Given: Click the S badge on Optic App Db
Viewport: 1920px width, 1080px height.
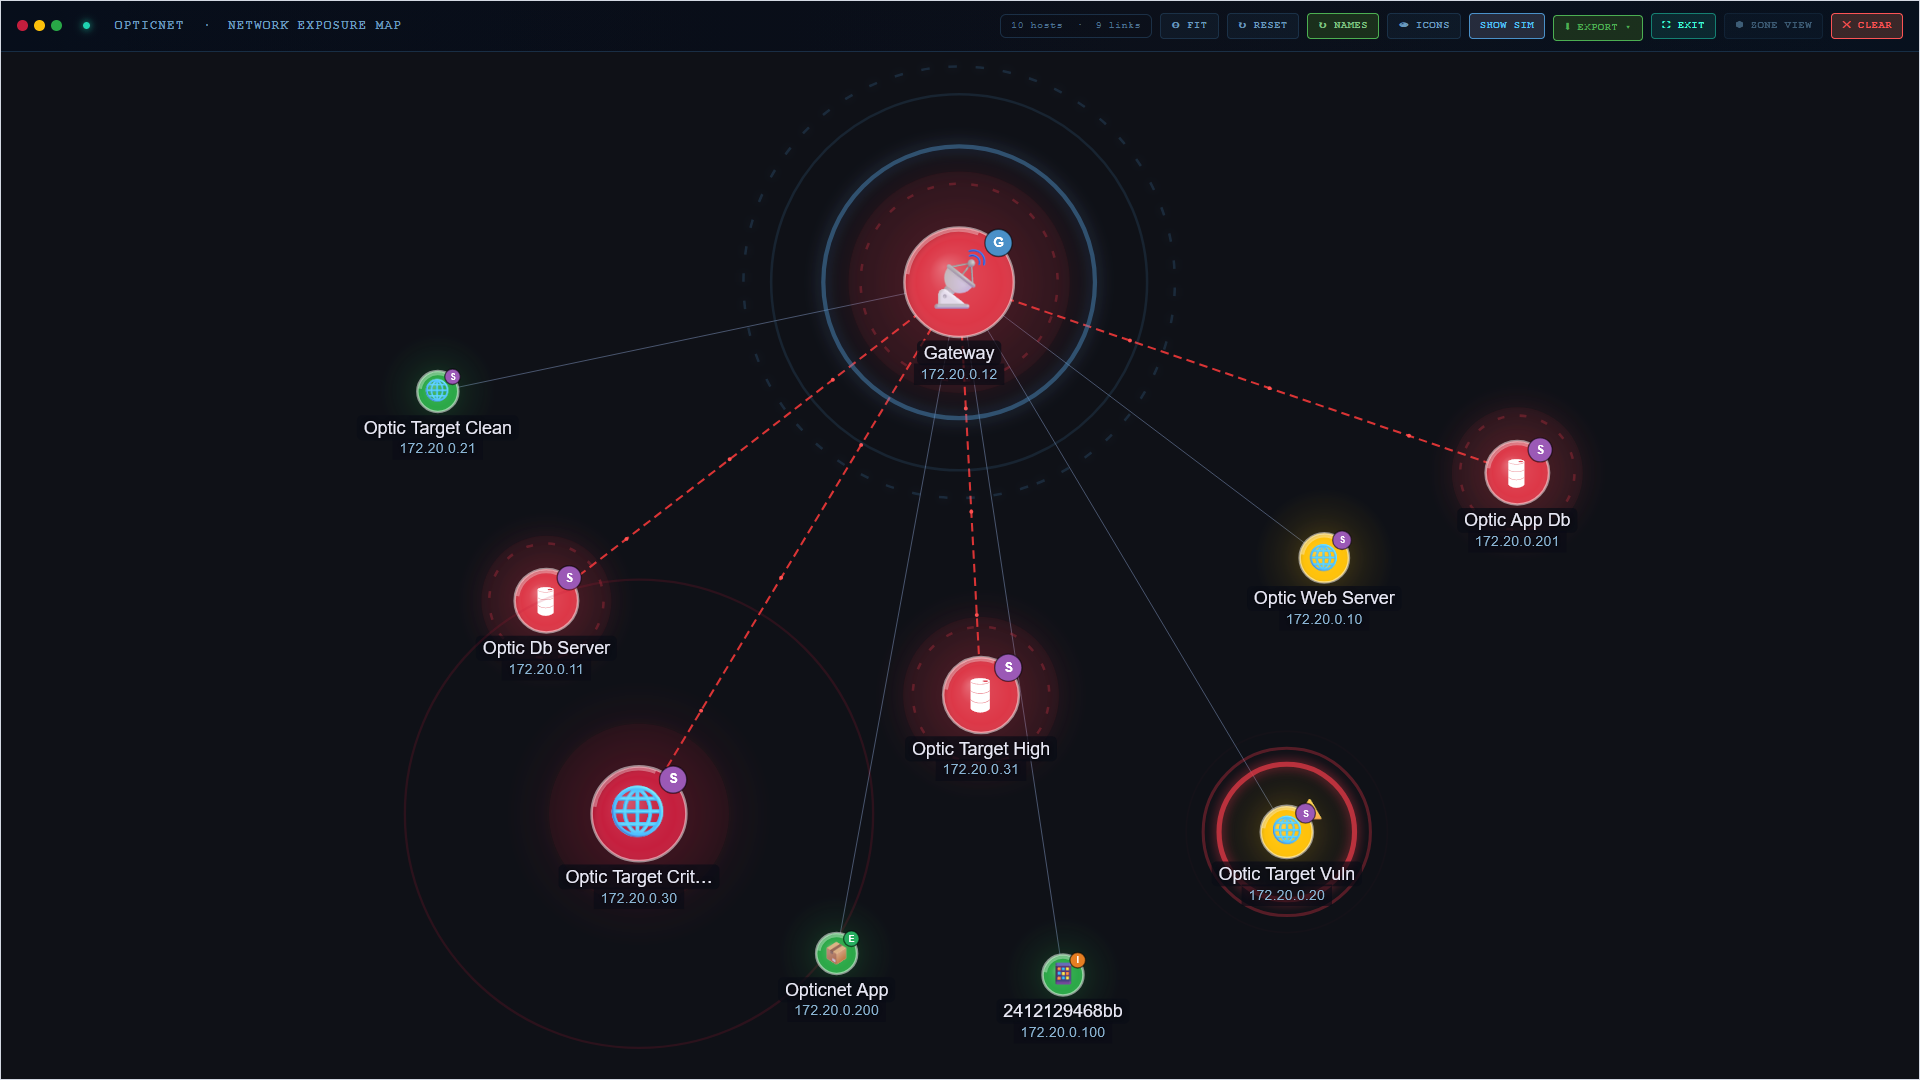Looking at the screenshot, I should coord(1540,450).
